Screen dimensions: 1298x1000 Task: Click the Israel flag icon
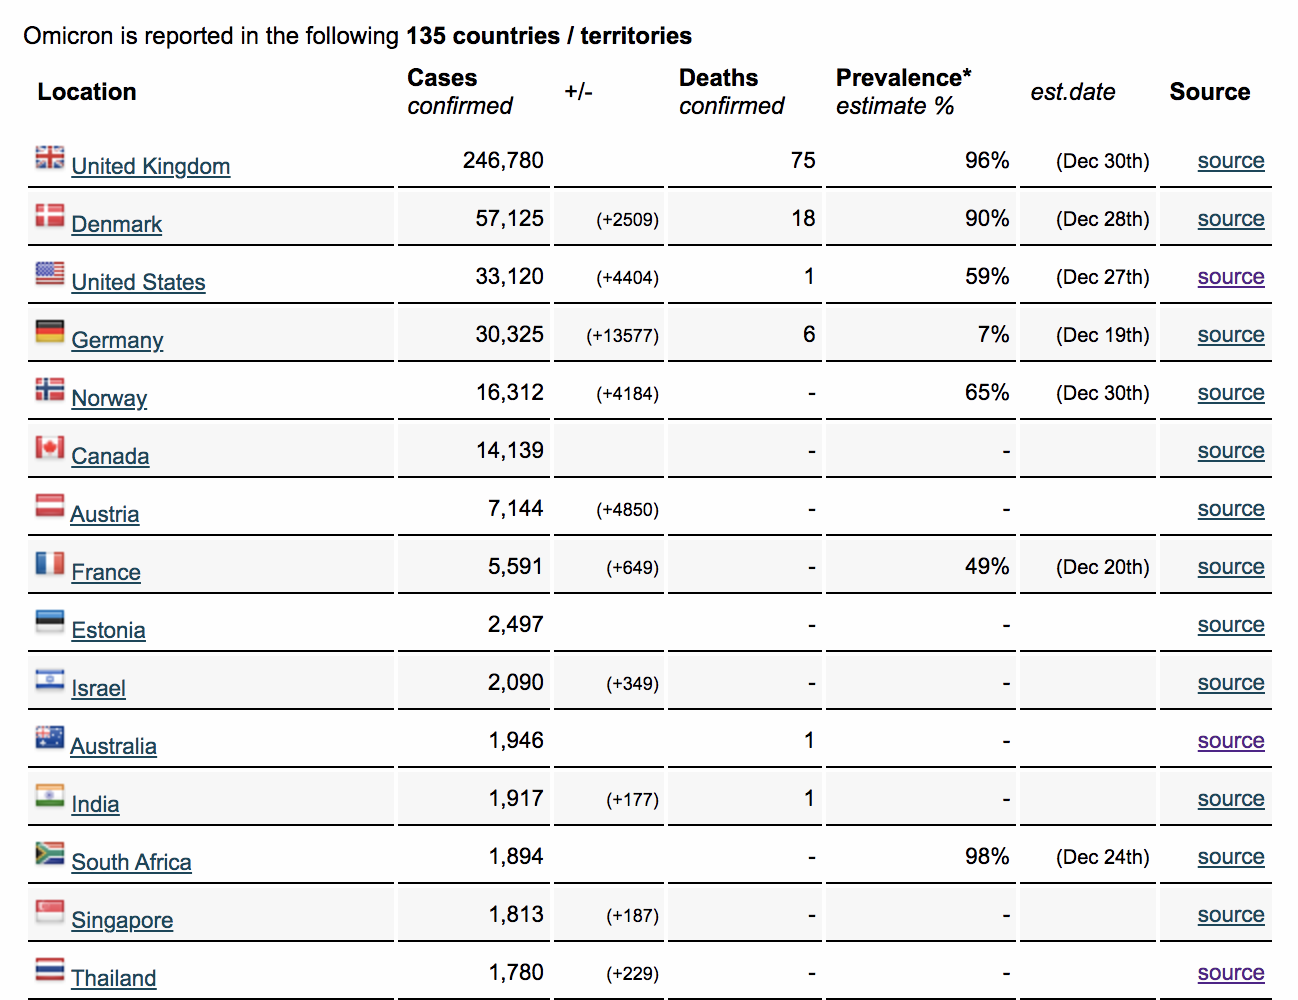[x=50, y=680]
